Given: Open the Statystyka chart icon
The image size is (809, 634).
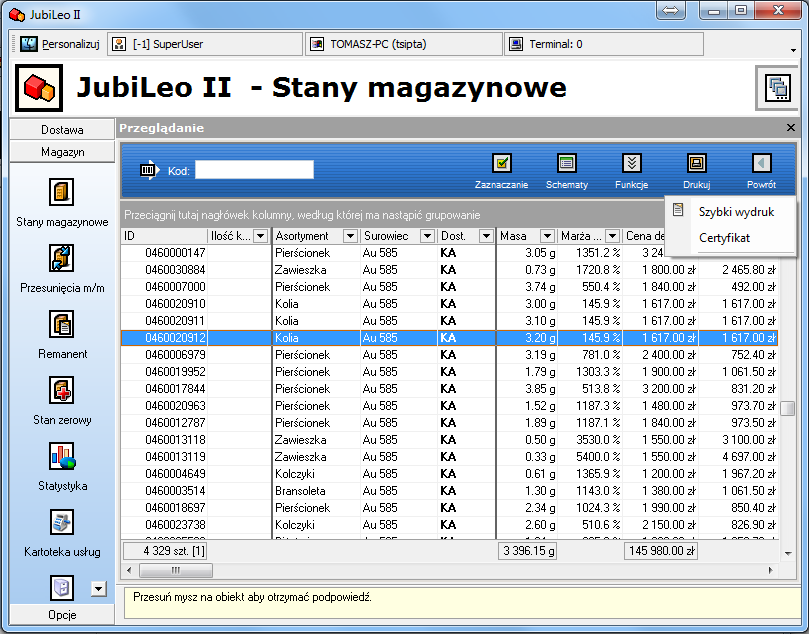Looking at the screenshot, I should pos(62,457).
